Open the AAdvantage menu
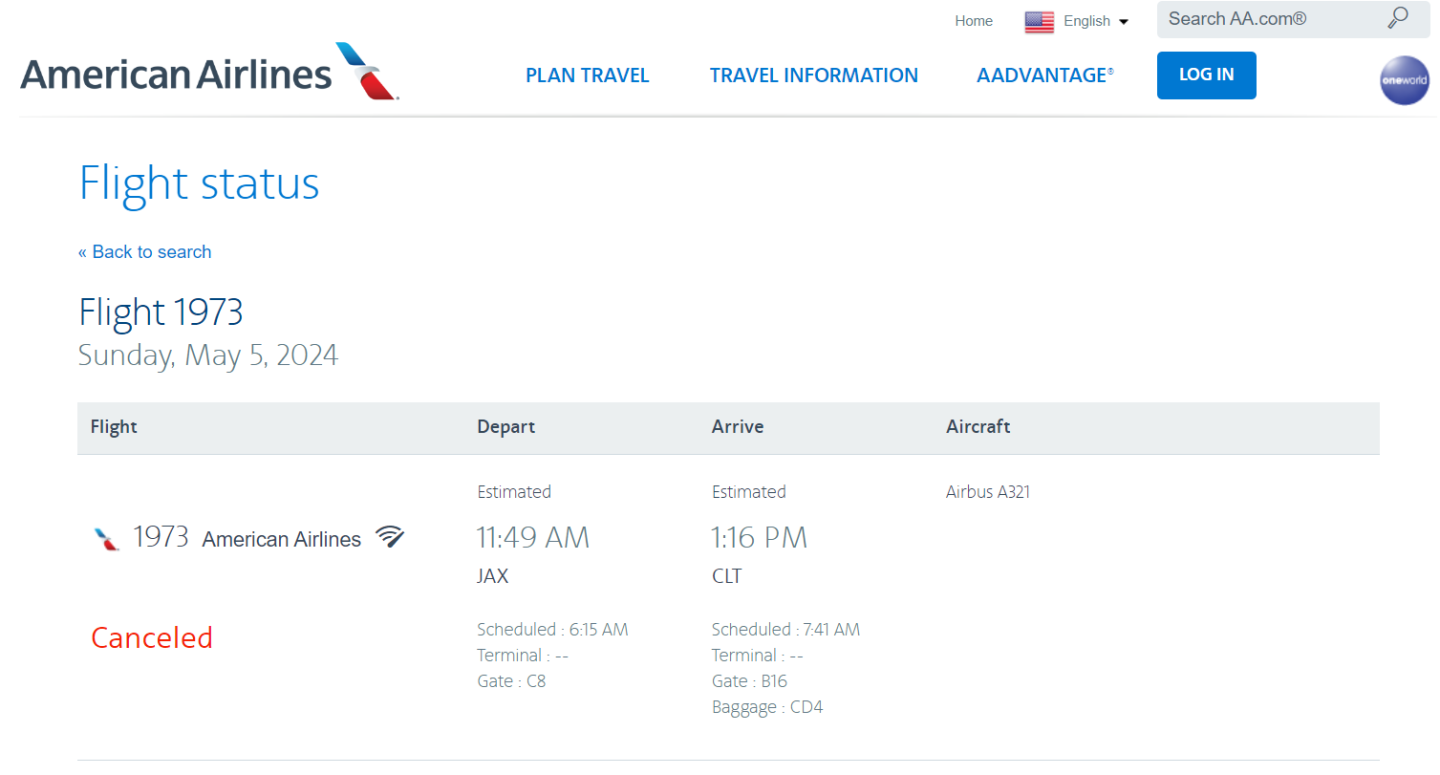 tap(1045, 76)
